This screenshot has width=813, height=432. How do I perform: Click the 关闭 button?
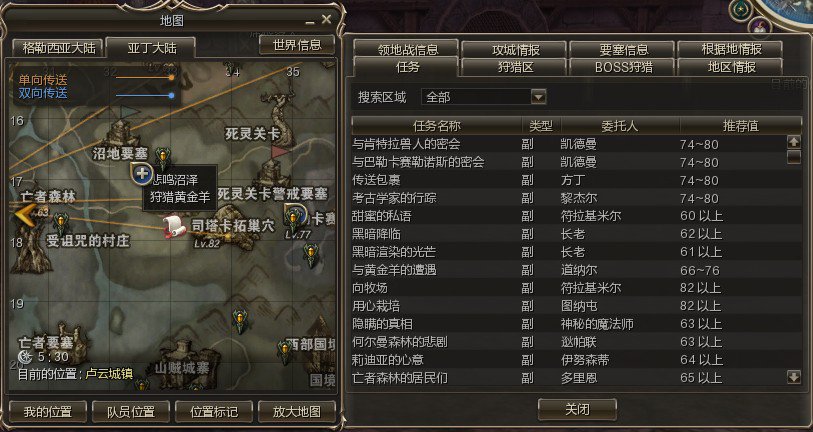tap(577, 409)
